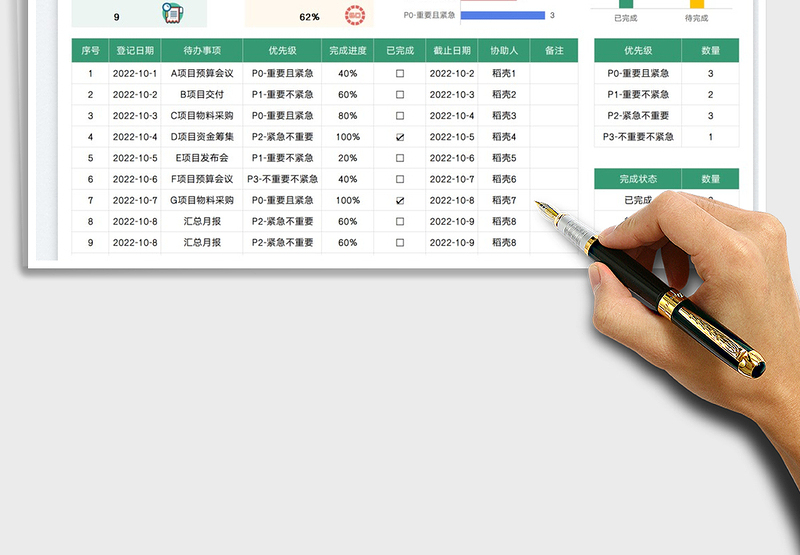Select the empty 备注 cell for A项目预算会议
The height and width of the screenshot is (555, 800).
coord(554,73)
